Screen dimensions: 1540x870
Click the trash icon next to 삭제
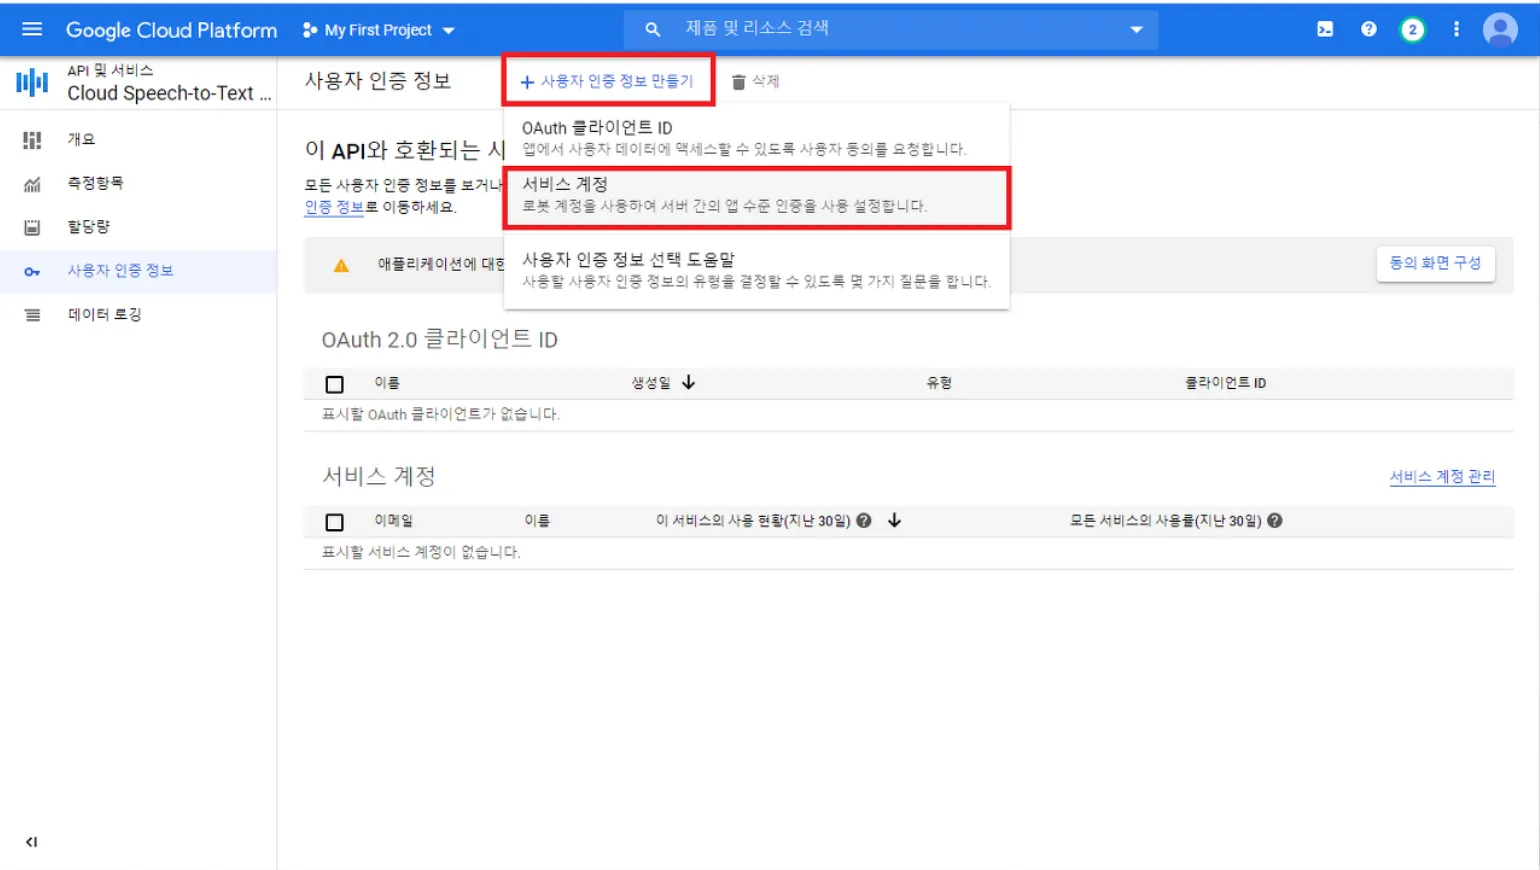(x=738, y=82)
